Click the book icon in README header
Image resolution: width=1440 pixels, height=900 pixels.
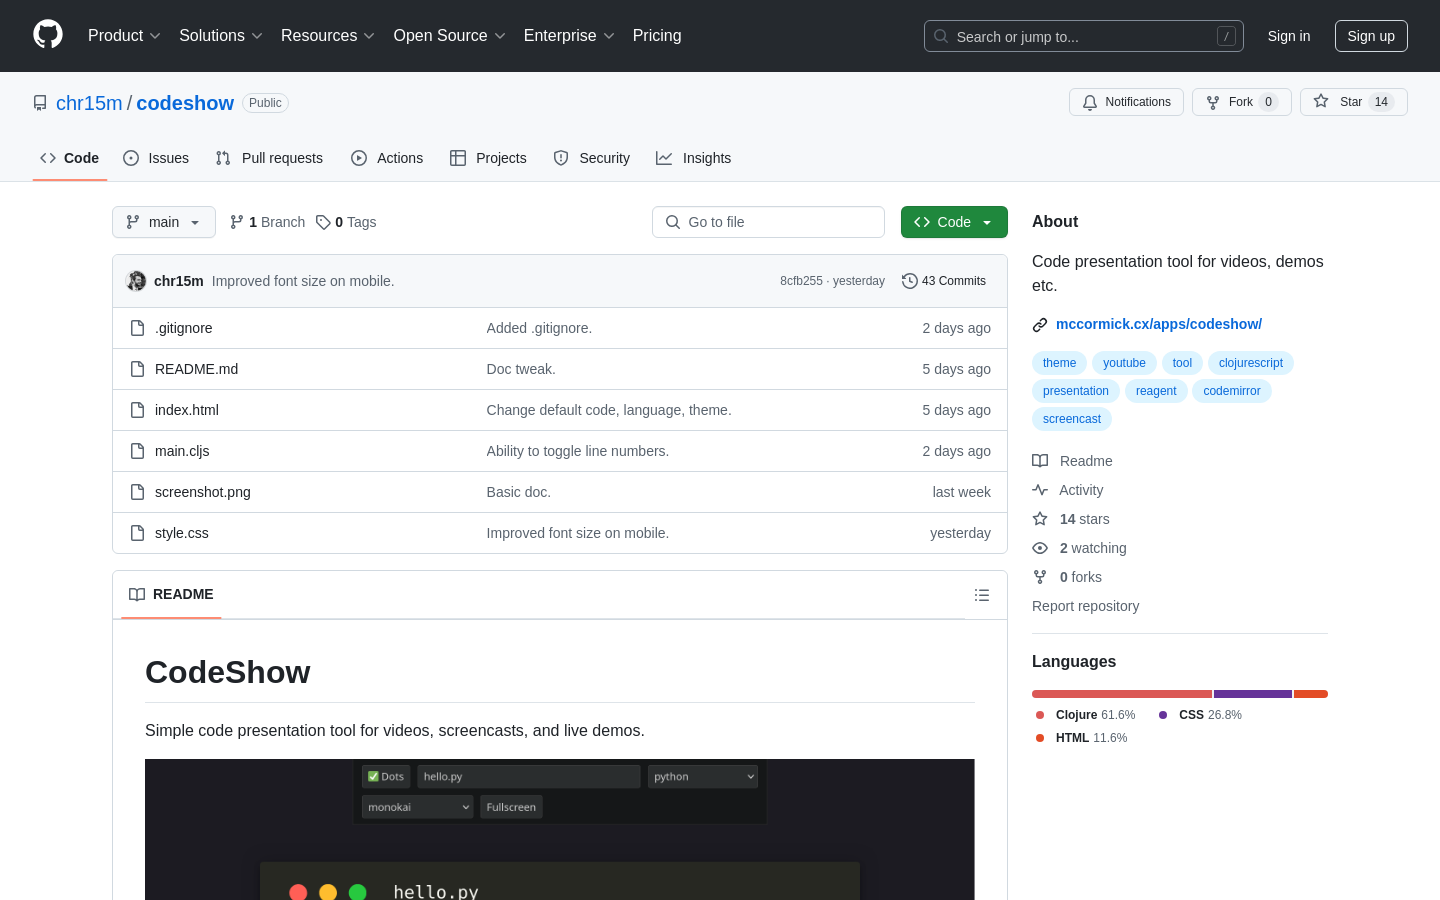click(x=137, y=594)
